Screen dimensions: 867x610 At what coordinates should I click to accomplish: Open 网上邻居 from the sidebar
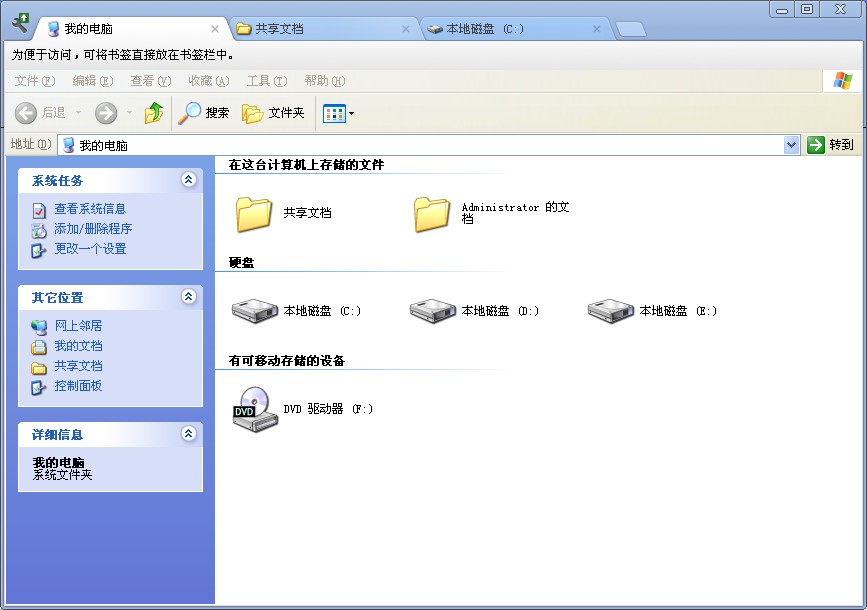(76, 325)
